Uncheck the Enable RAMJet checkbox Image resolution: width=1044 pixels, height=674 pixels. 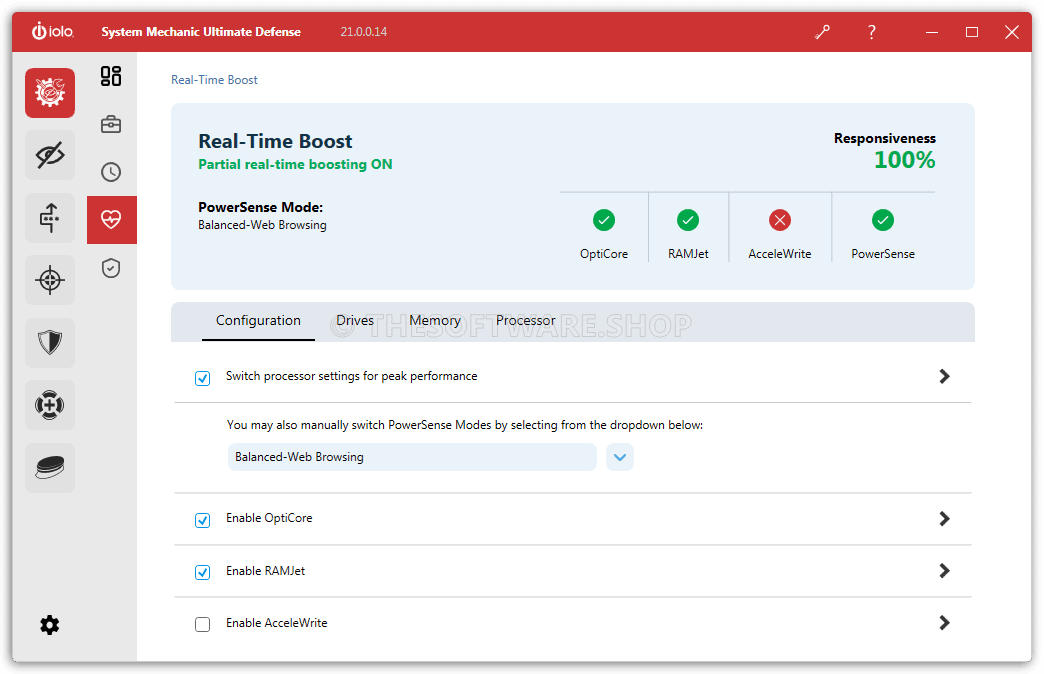pyautogui.click(x=202, y=572)
